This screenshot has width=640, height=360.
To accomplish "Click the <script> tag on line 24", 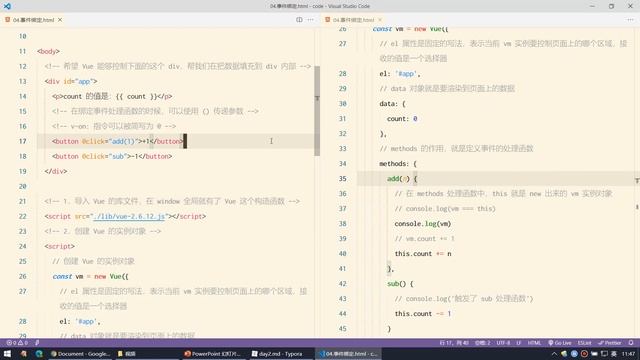I will (x=60, y=247).
